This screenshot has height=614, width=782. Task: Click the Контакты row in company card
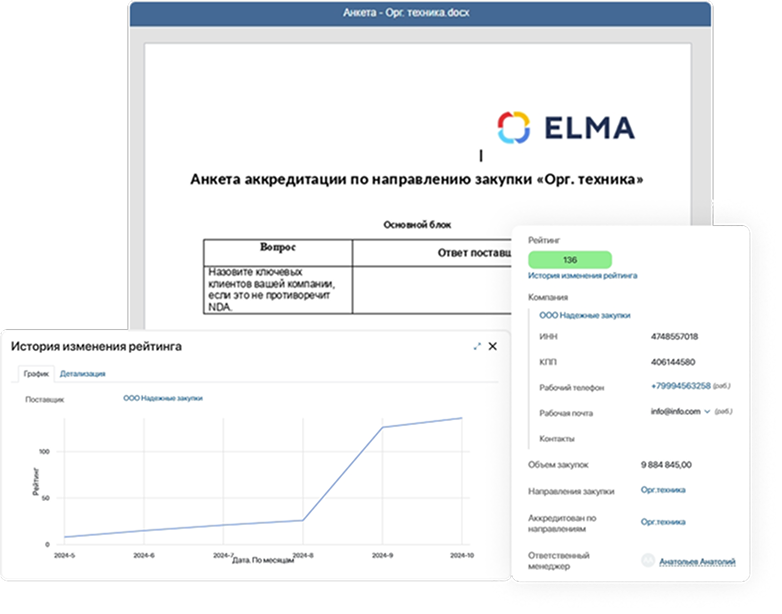point(557,439)
